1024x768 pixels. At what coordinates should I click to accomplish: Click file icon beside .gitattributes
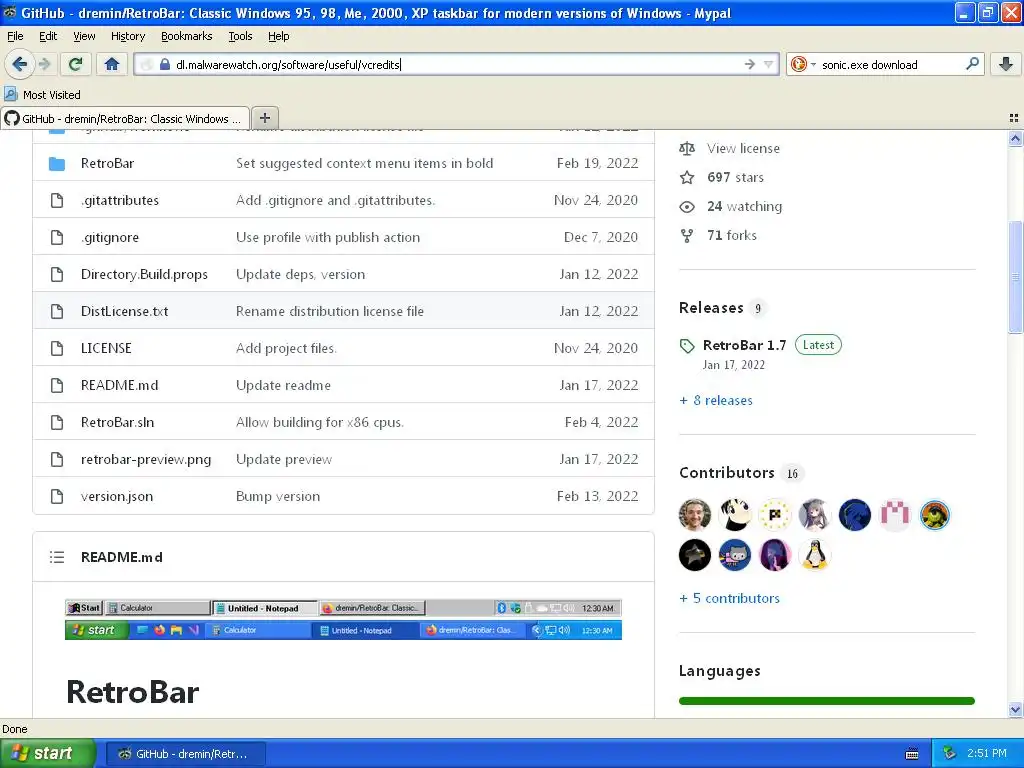57,200
